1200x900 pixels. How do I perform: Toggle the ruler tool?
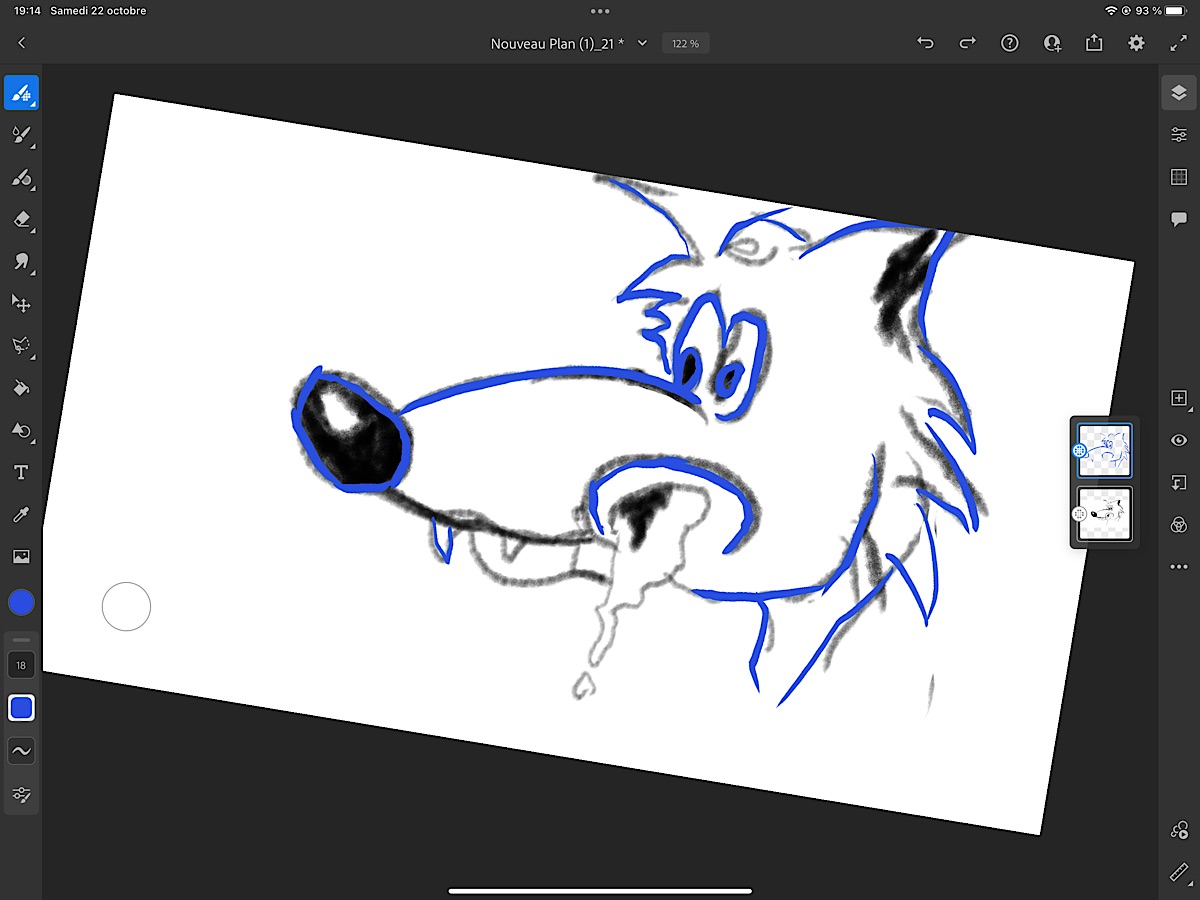(1178, 872)
